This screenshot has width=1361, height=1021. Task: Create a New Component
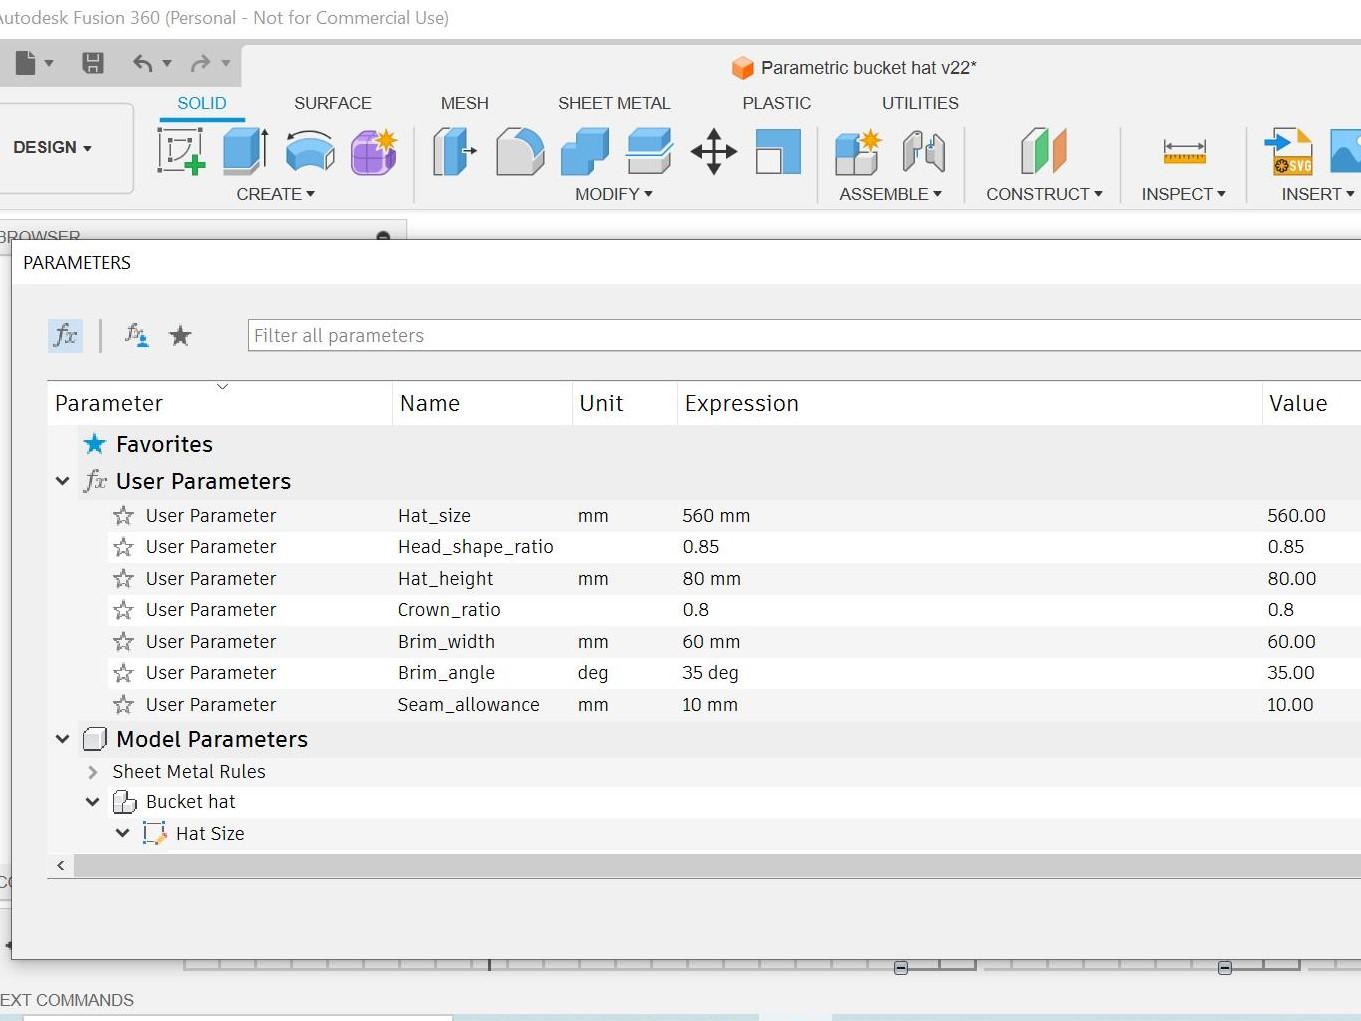pyautogui.click(x=858, y=151)
